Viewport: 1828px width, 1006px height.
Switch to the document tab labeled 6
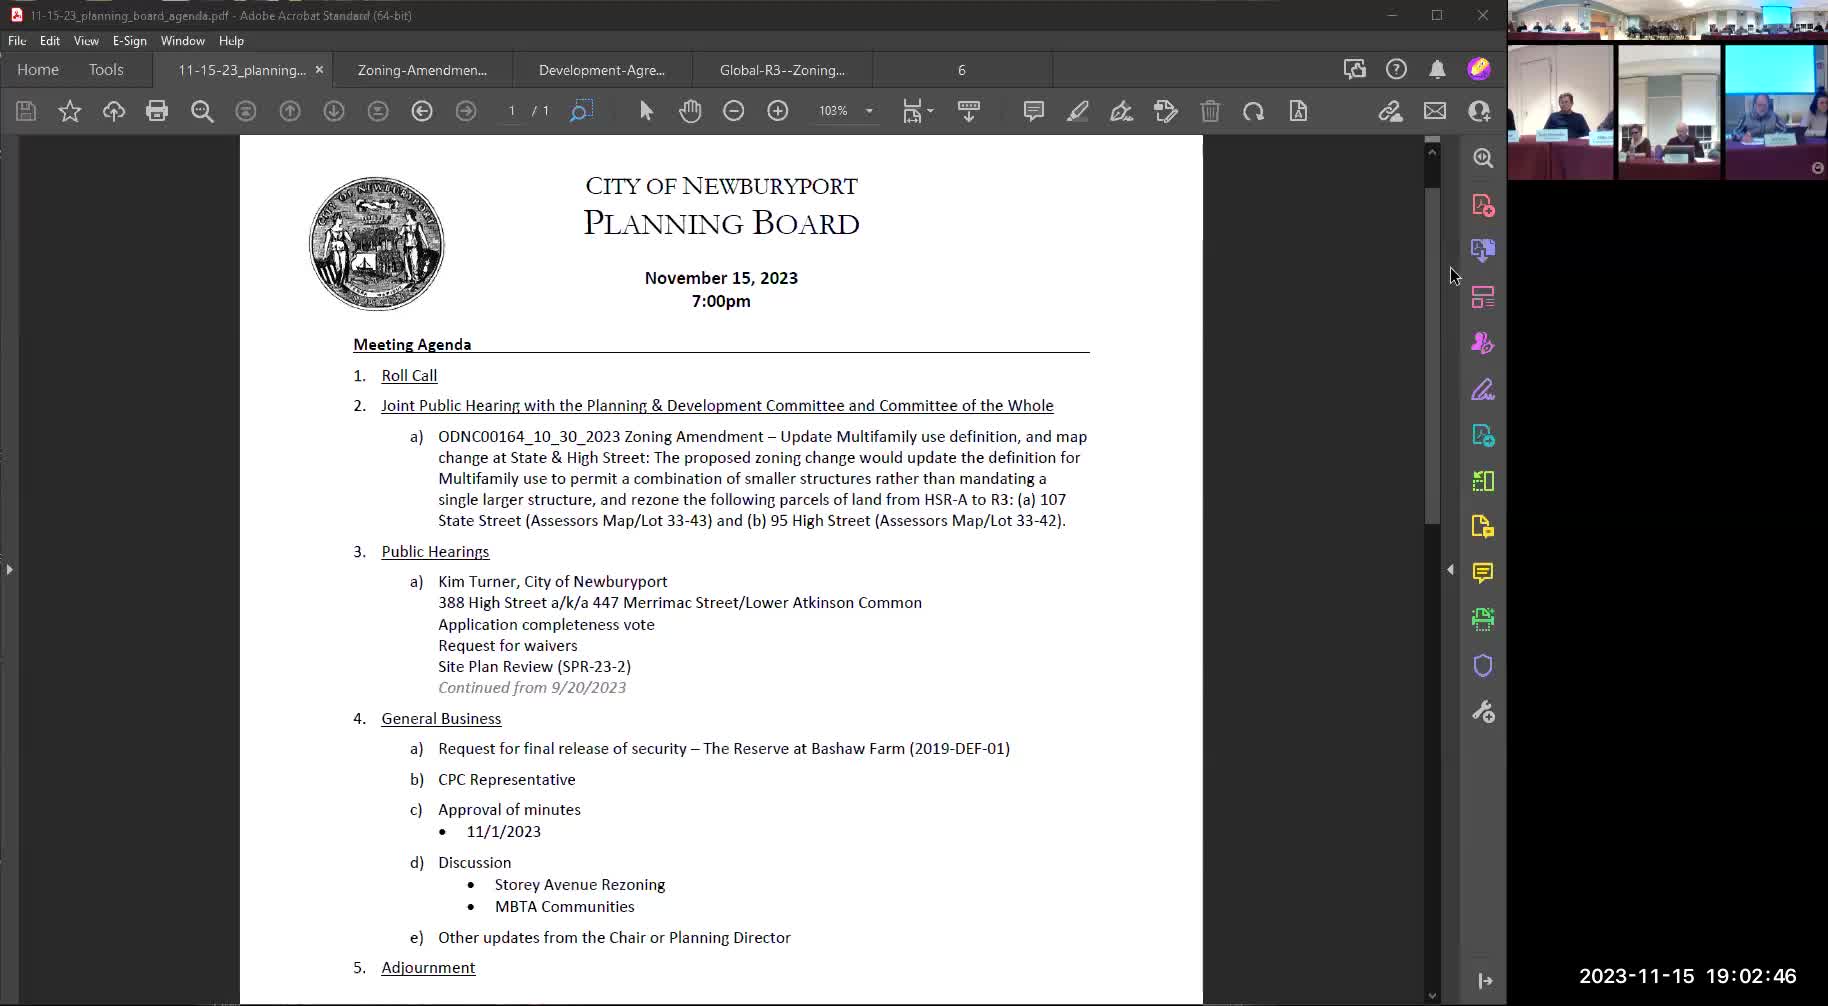click(x=962, y=70)
